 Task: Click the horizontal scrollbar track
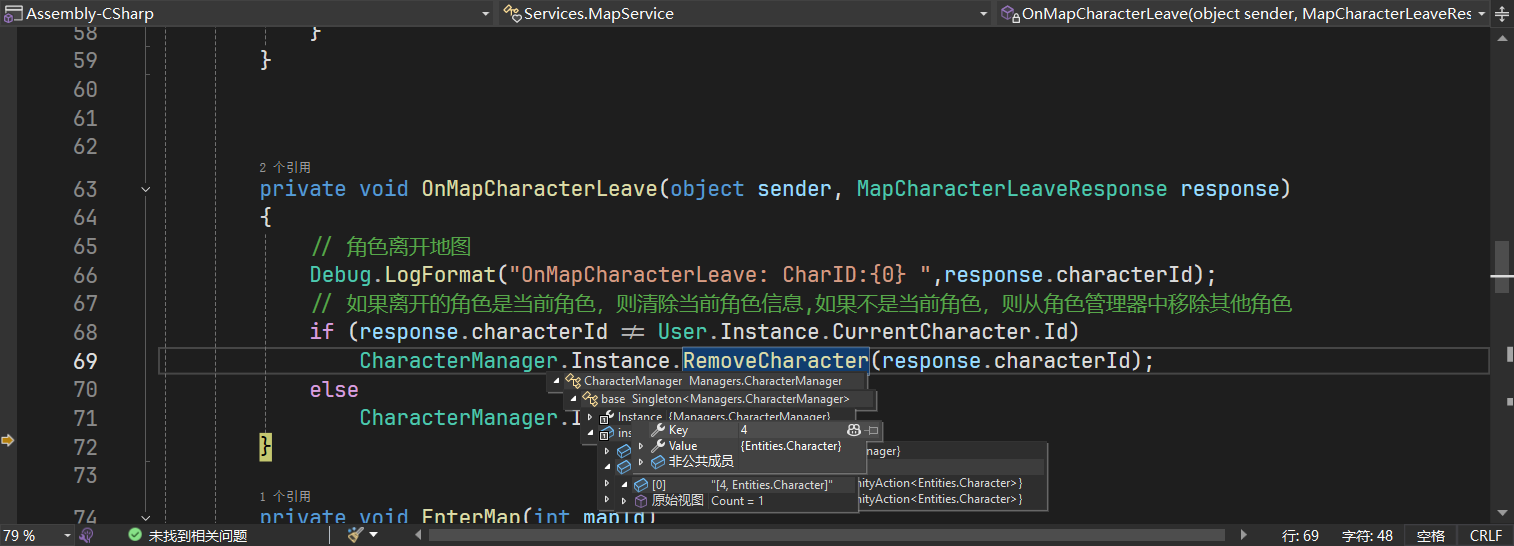tap(800, 535)
